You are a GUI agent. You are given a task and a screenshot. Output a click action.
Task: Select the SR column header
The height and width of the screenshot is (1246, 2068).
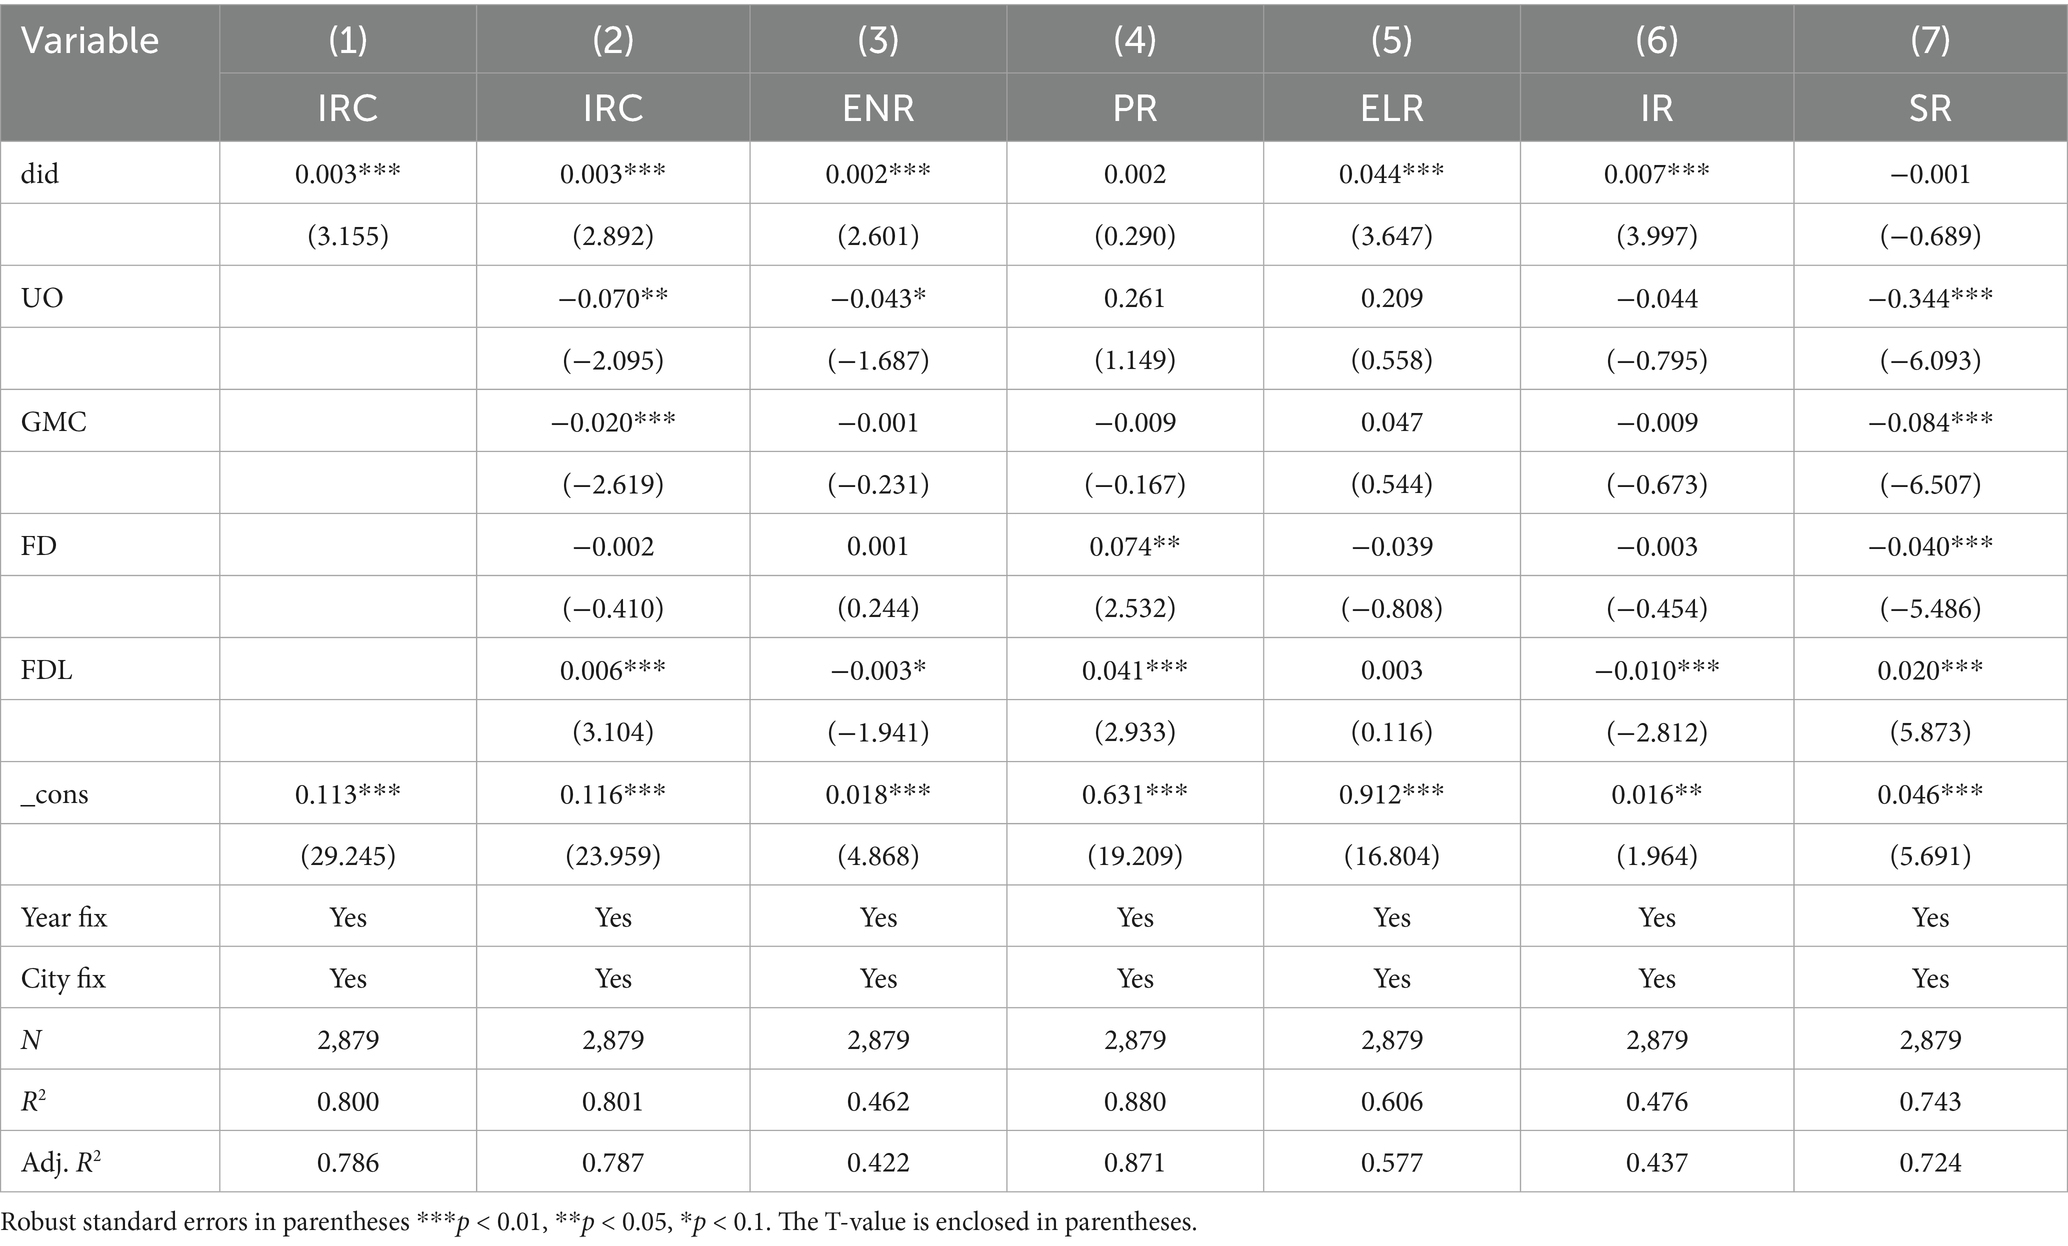coord(1929,108)
